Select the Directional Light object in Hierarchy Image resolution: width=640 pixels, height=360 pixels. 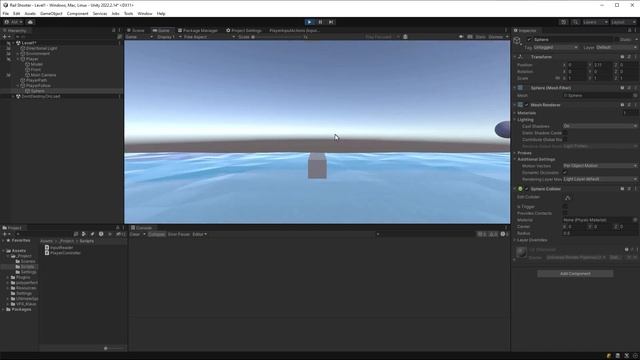[41, 48]
